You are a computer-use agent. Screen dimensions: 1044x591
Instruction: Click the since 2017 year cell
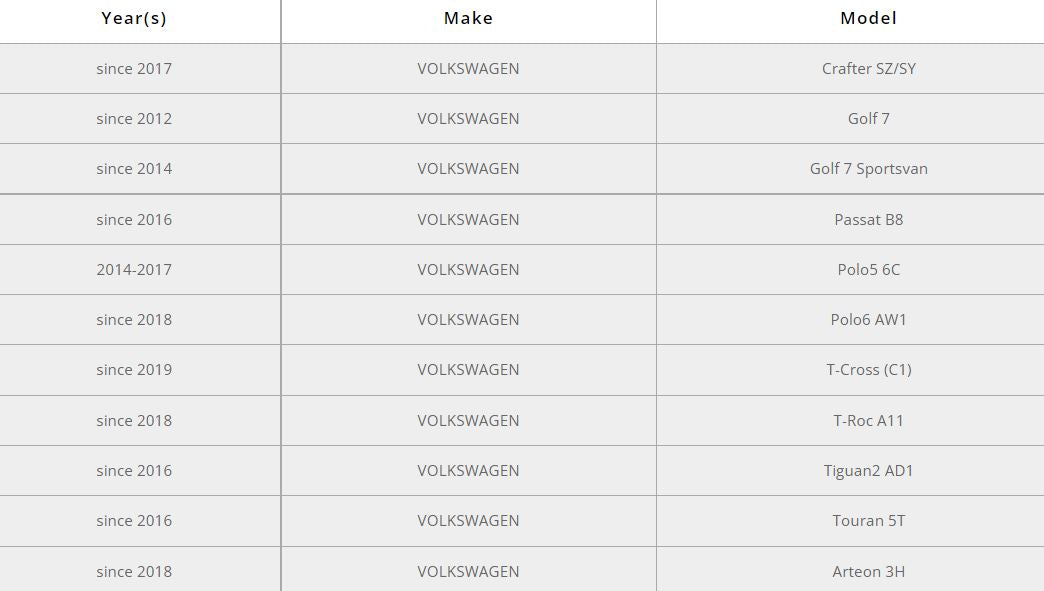tap(134, 69)
